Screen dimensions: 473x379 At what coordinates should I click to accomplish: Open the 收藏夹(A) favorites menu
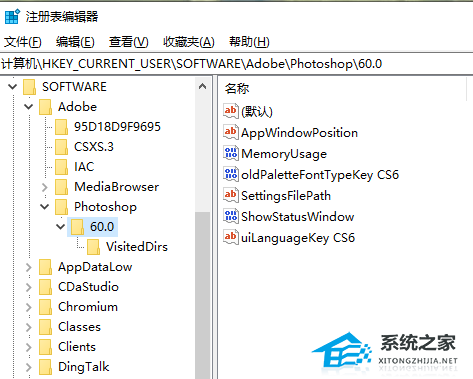click(x=189, y=42)
